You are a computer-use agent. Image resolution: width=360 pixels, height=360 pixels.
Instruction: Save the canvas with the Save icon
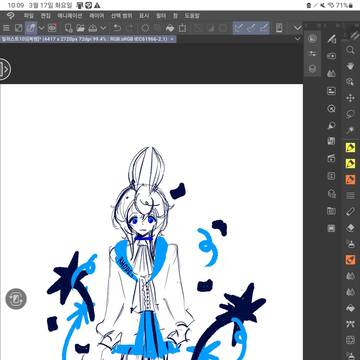point(93,28)
